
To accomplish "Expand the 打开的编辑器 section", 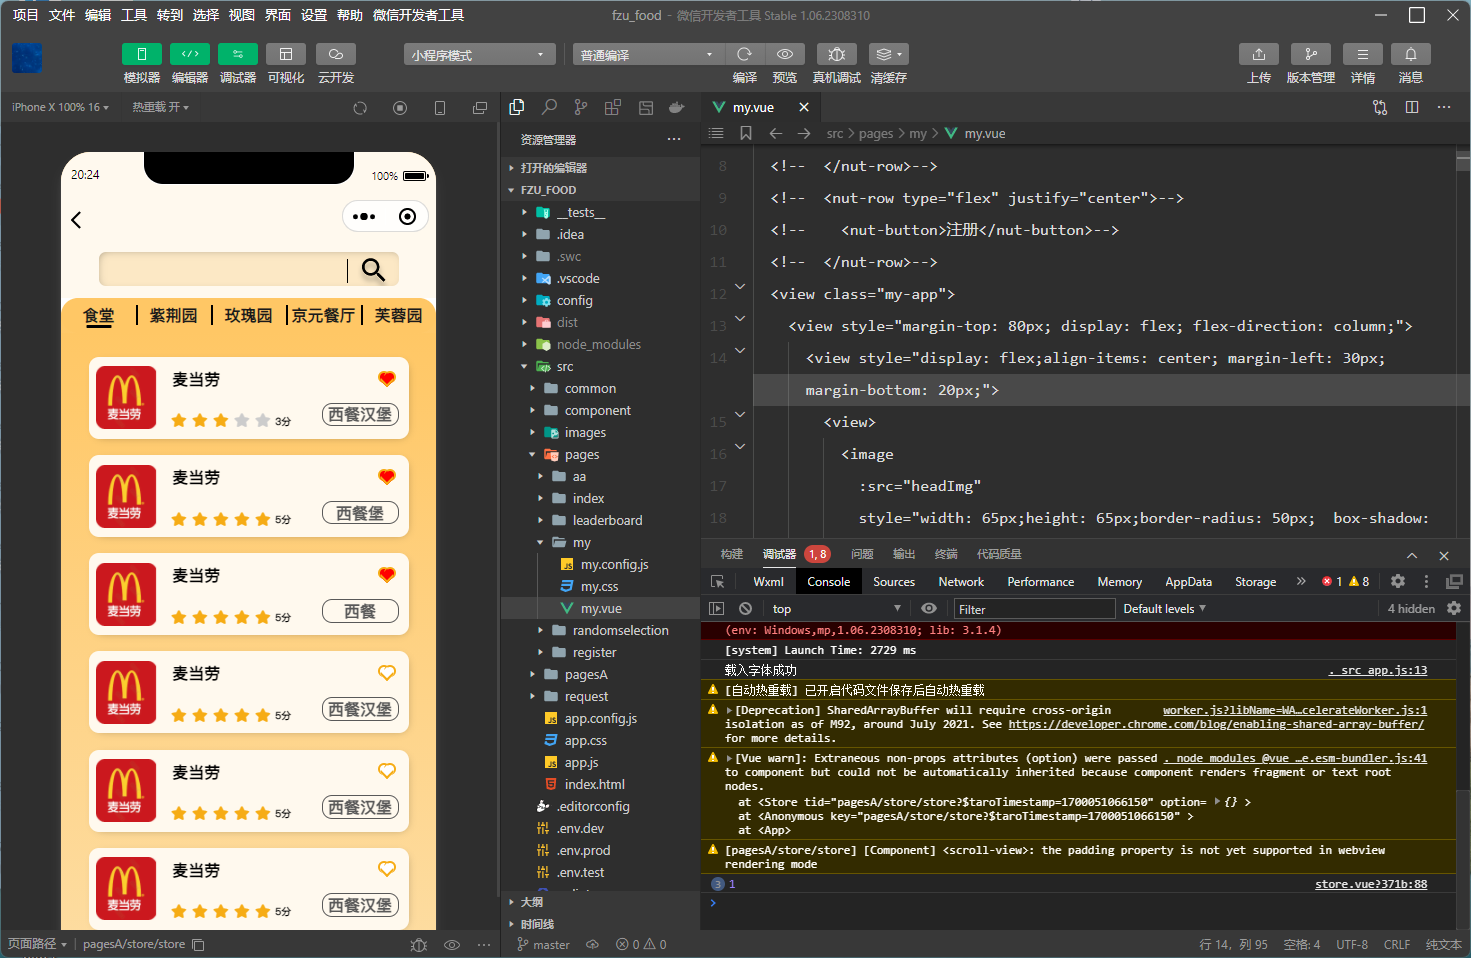I will (600, 168).
